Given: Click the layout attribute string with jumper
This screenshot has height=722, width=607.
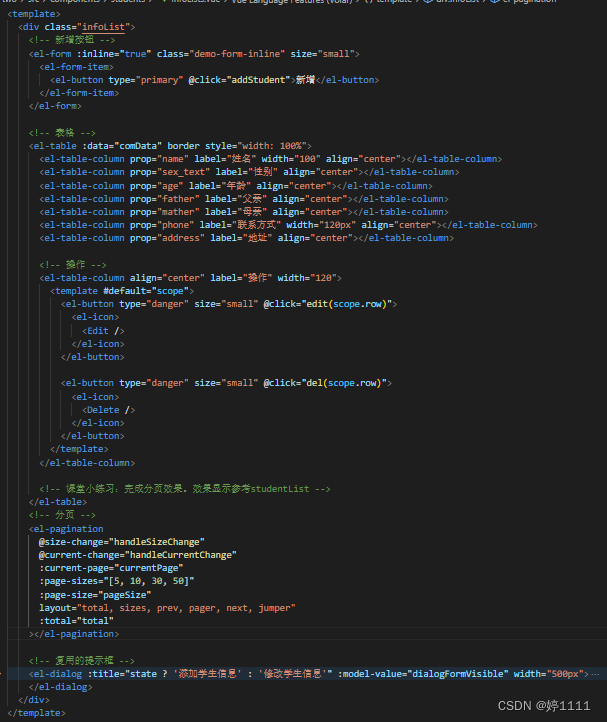Looking at the screenshot, I should (167, 608).
